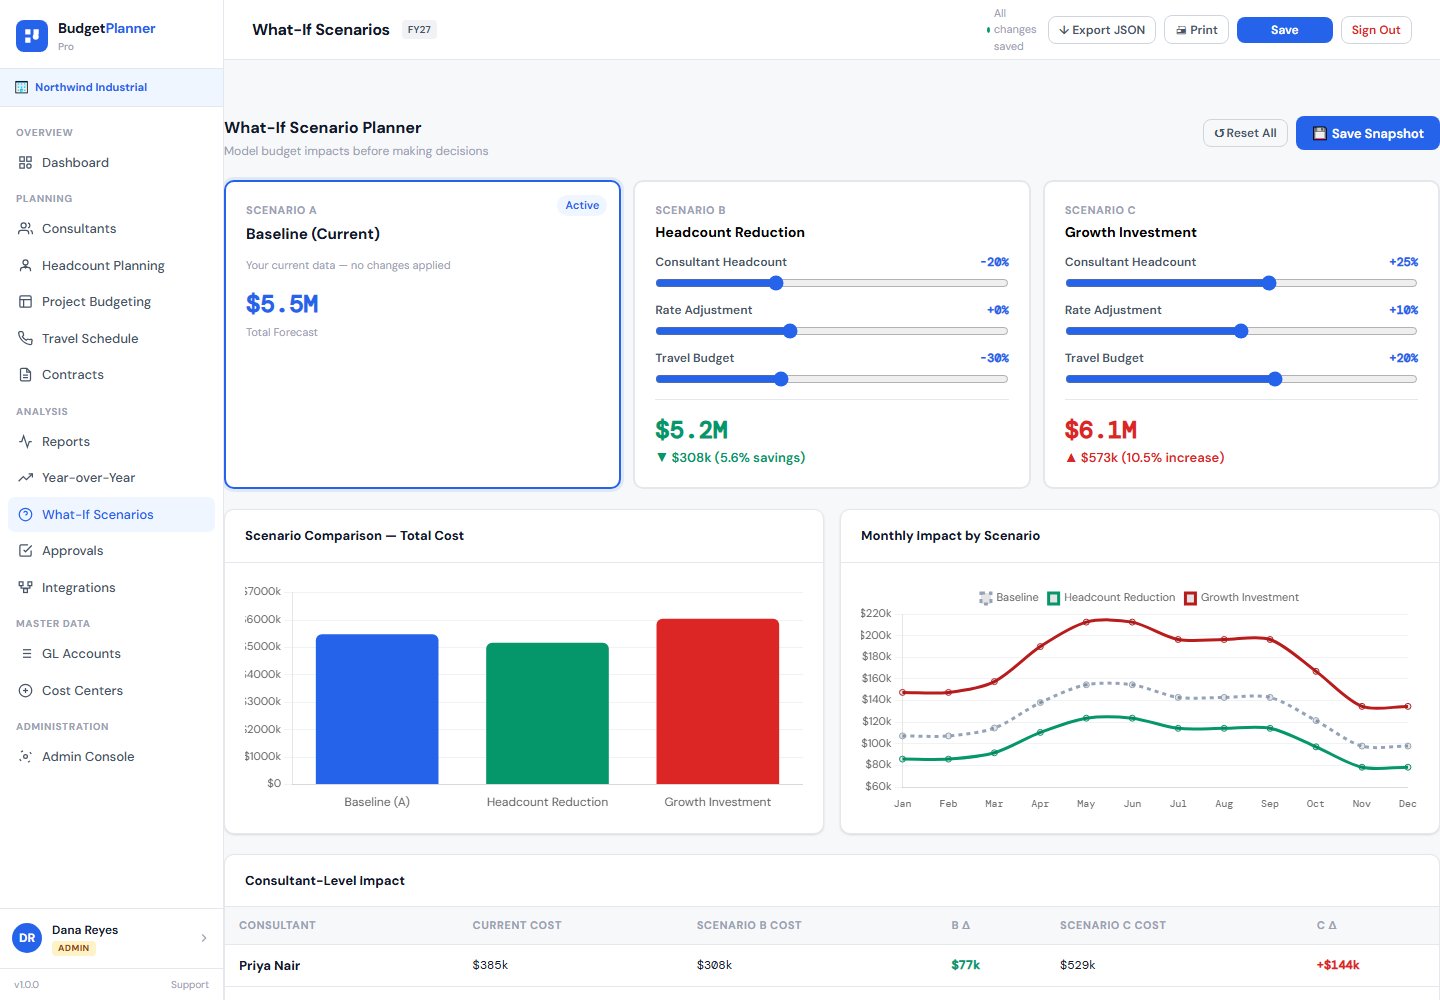Click the red Growth Investment bar

pos(718,701)
